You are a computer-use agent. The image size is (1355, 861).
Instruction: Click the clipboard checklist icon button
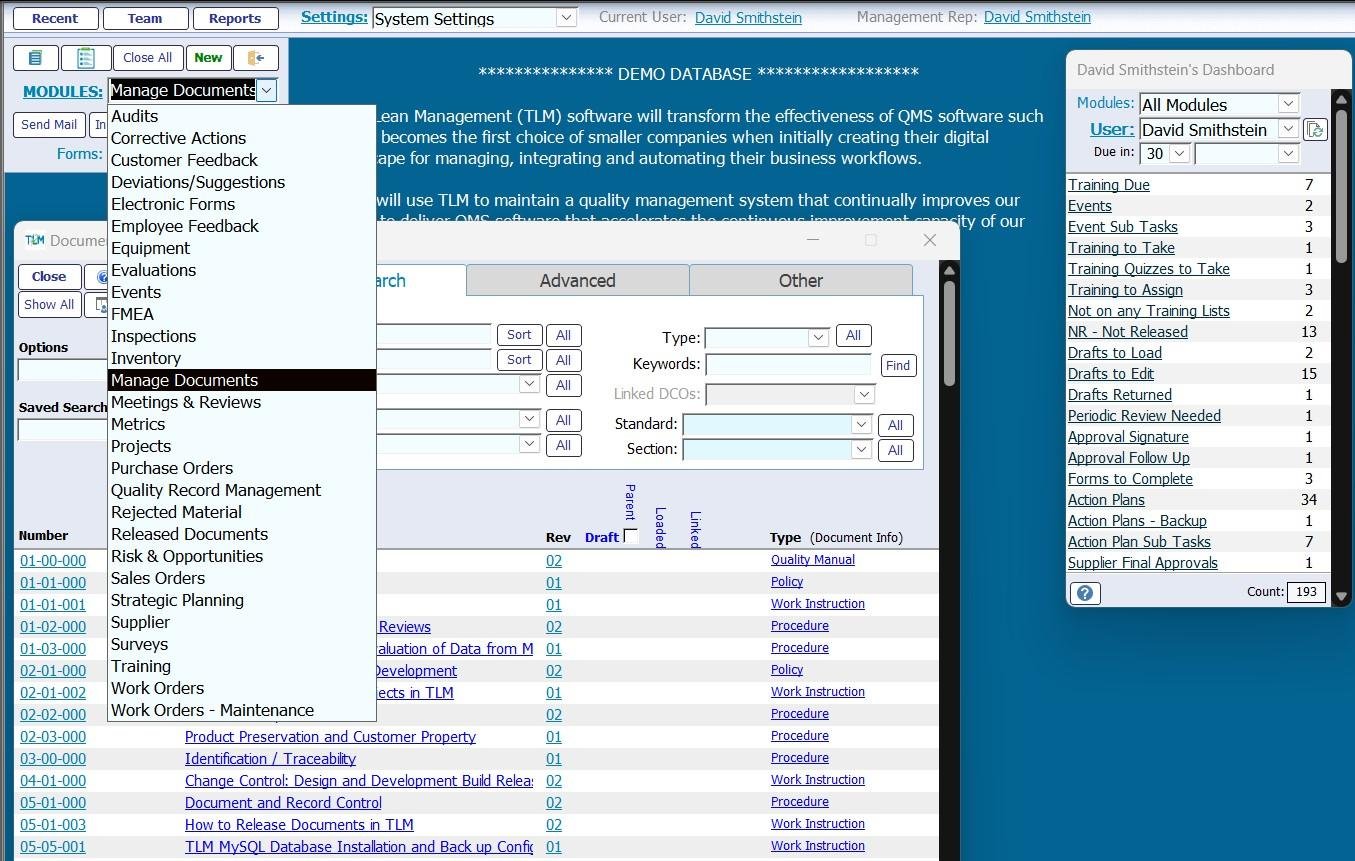tap(86, 58)
